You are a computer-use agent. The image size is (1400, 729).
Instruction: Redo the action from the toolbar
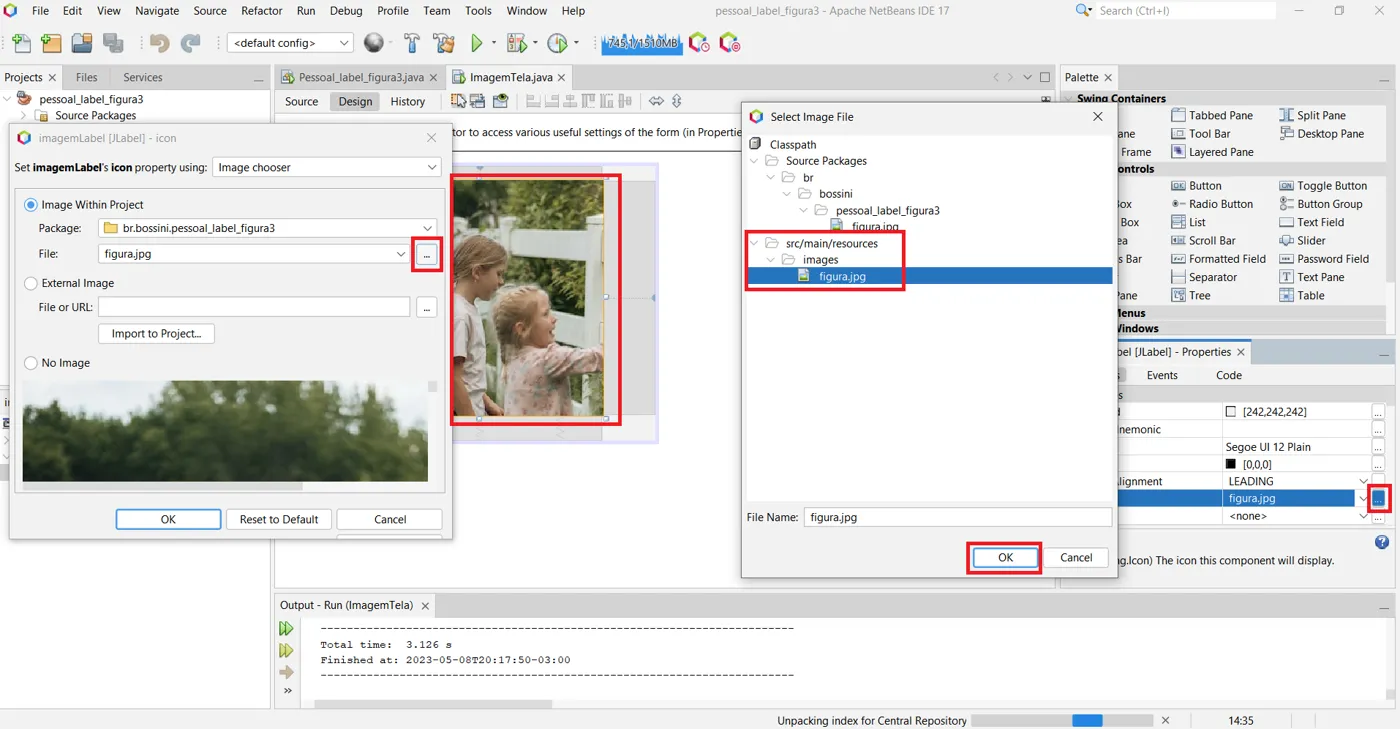pyautogui.click(x=190, y=43)
